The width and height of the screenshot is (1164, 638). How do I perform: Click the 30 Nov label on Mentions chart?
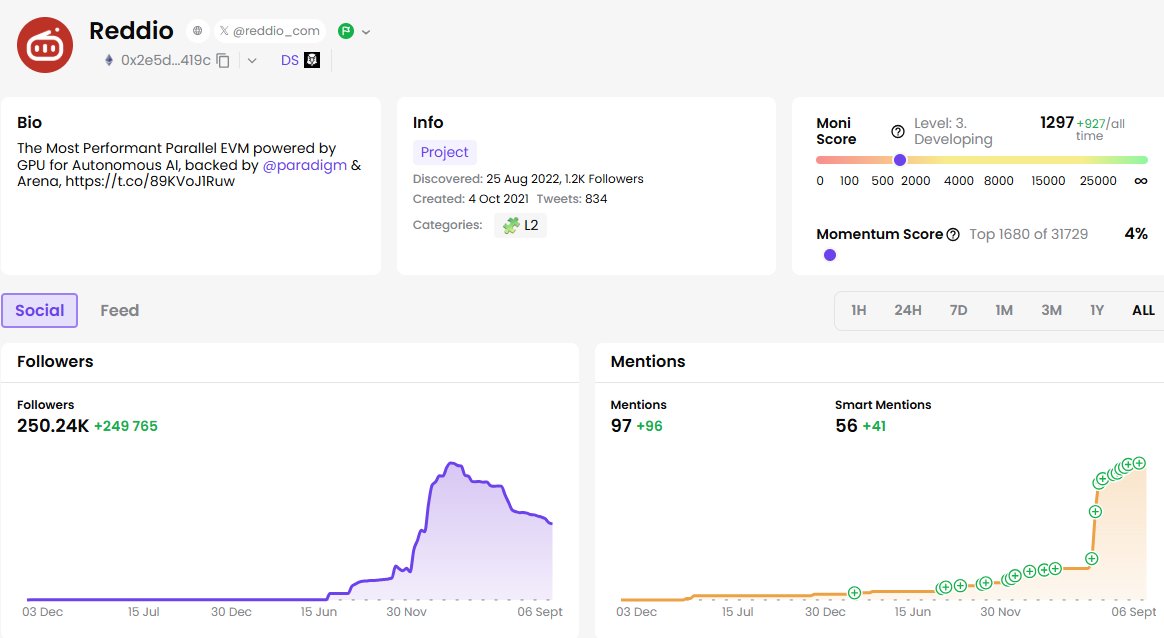tap(1000, 612)
